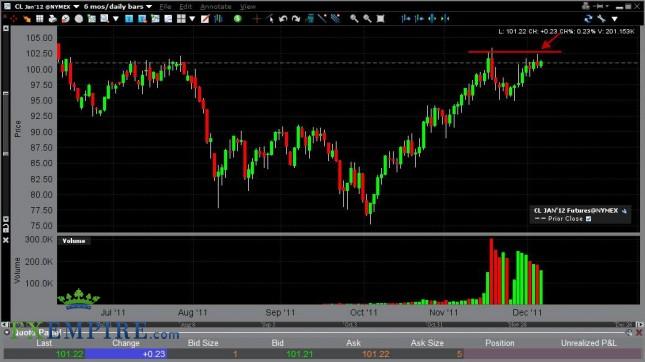The image size is (645, 362).
Task: Click the green compress-bars arrows icon
Action: pos(445,19)
